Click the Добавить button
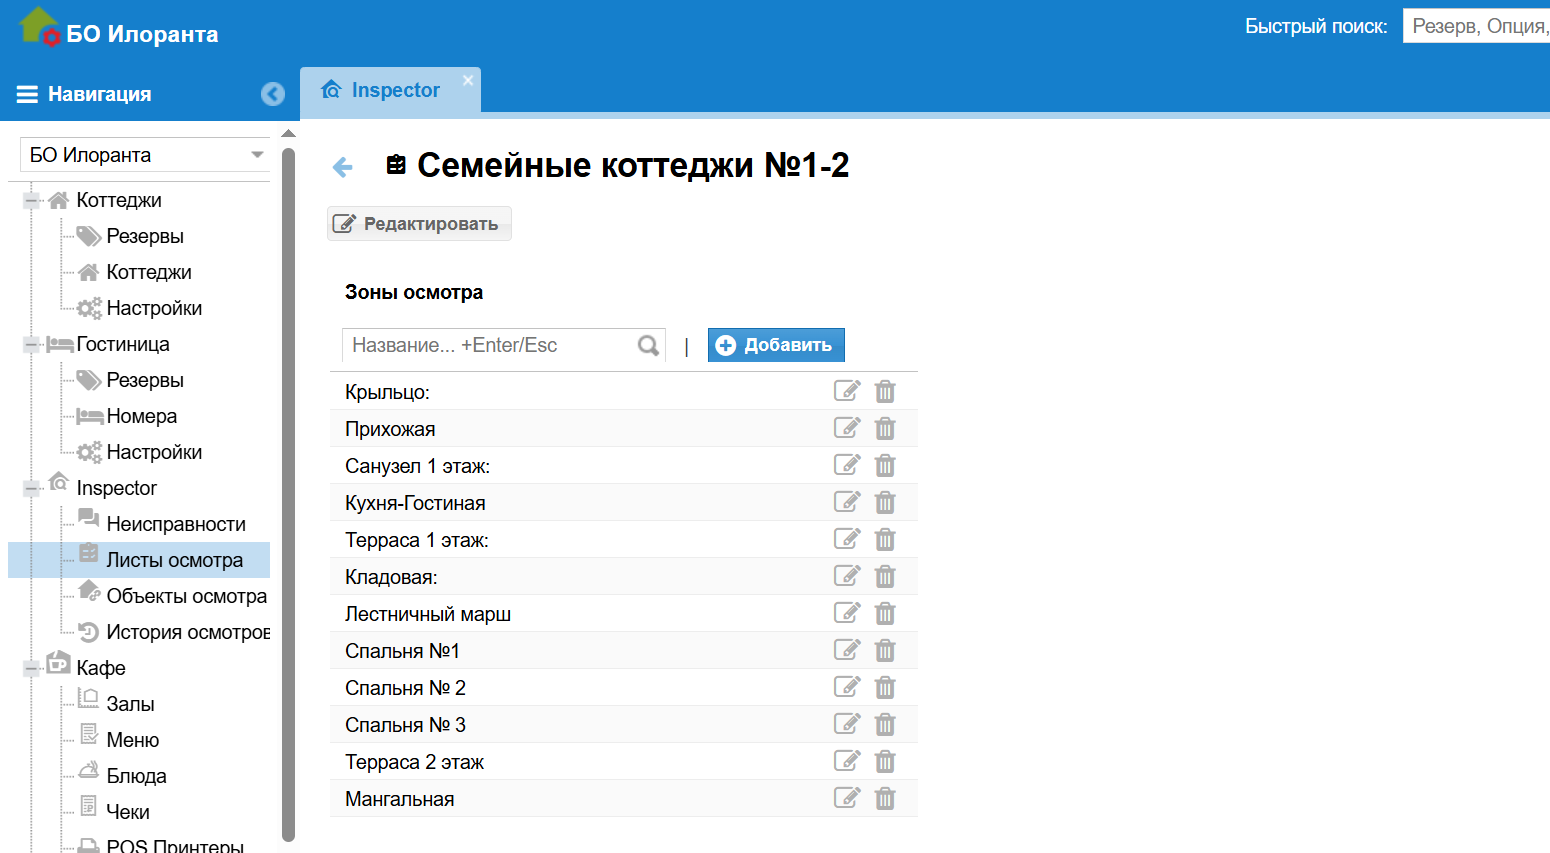This screenshot has width=1550, height=853. pyautogui.click(x=776, y=344)
